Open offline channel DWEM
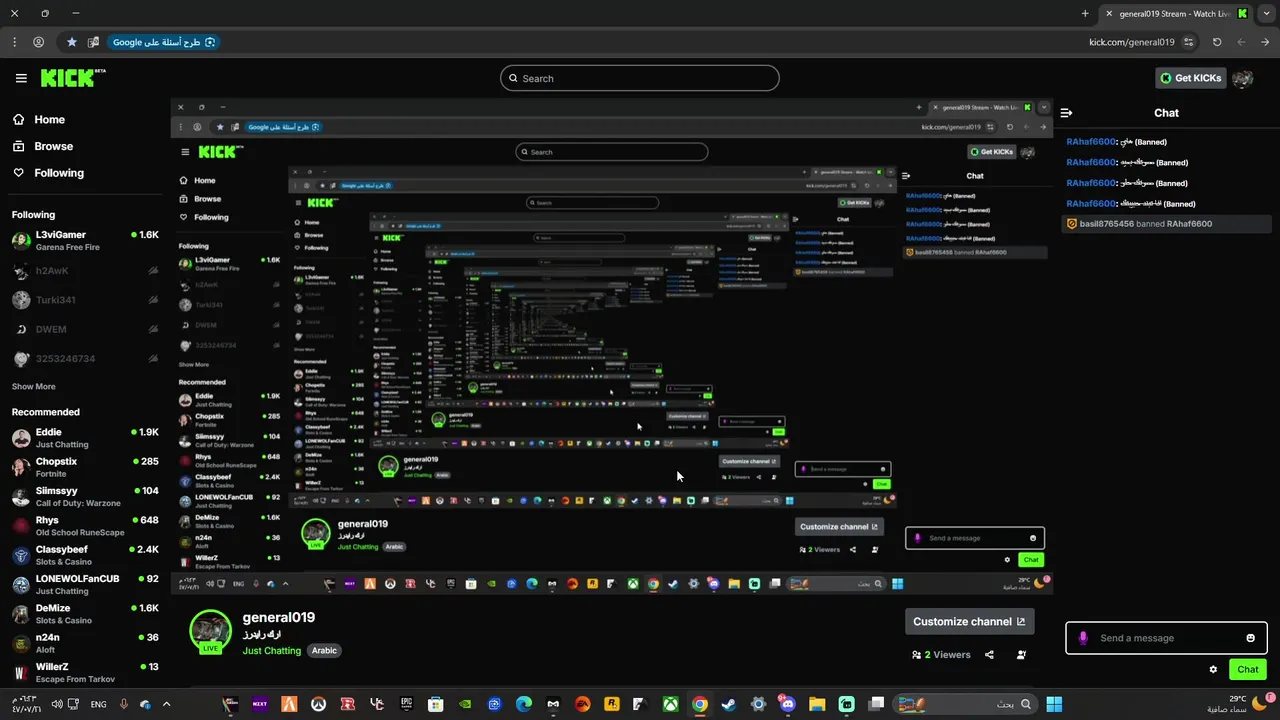1280x720 pixels. (x=85, y=329)
